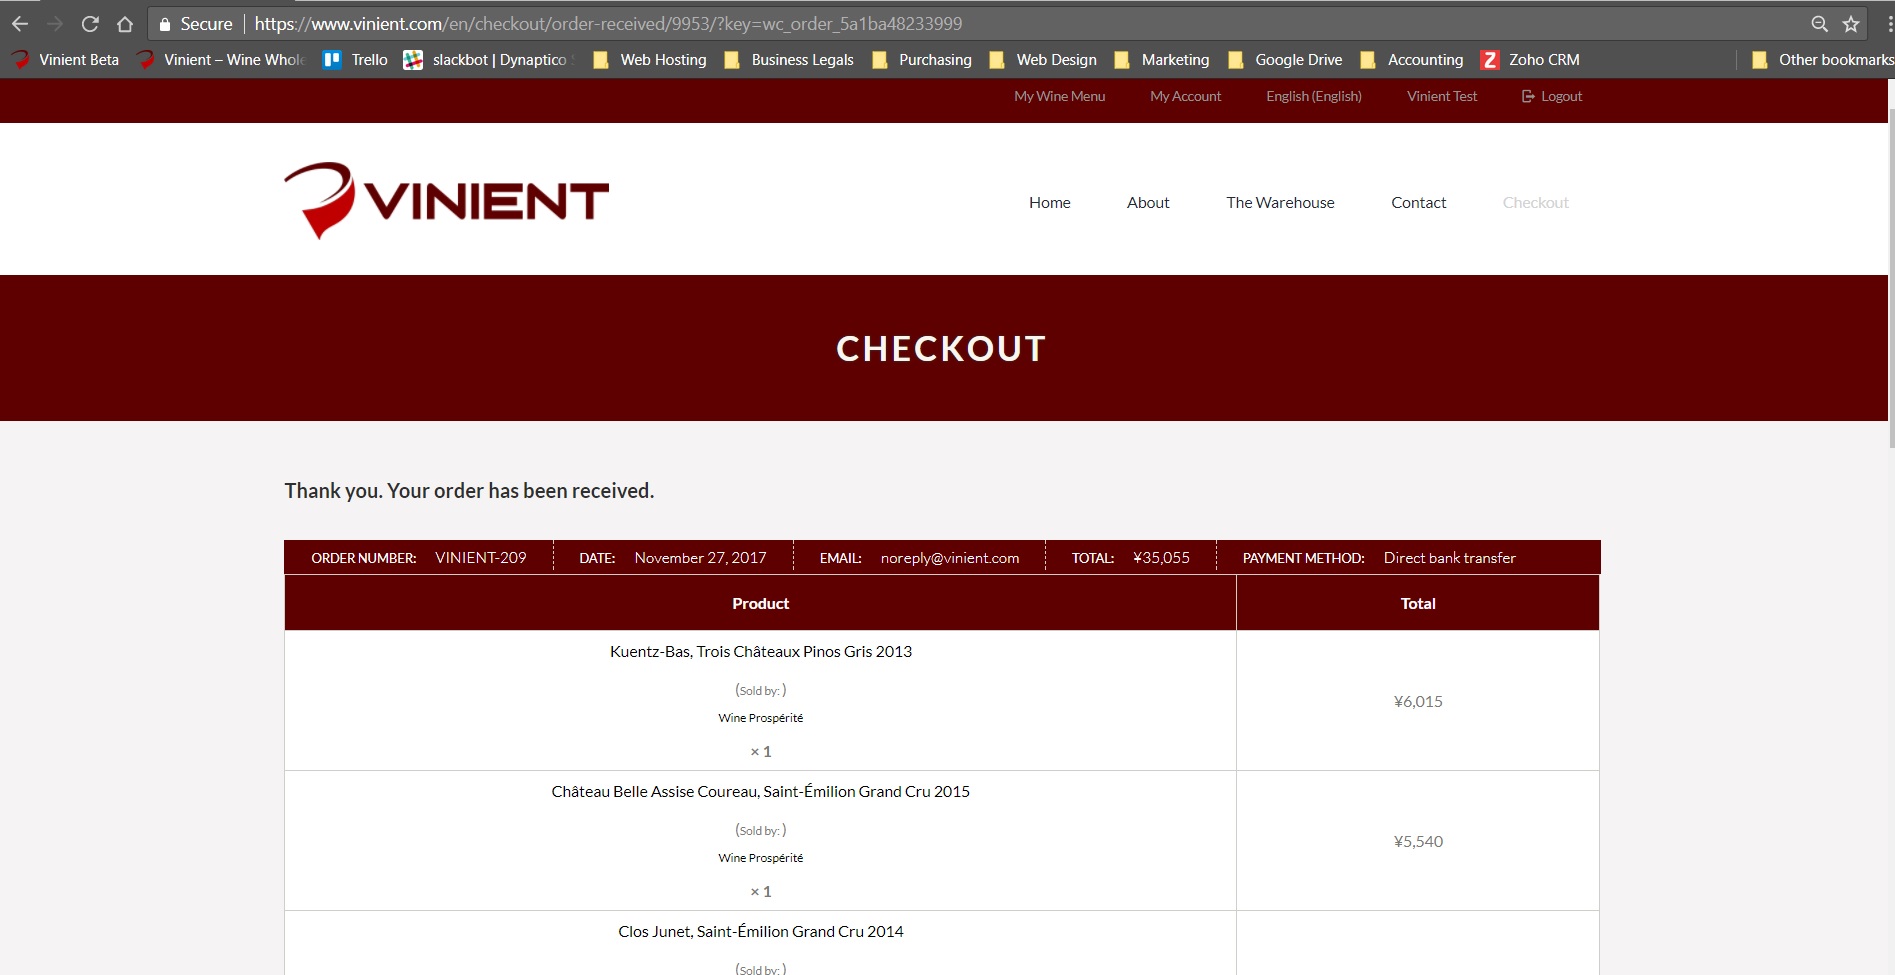
Task: Go to Home menu item
Action: (x=1049, y=202)
